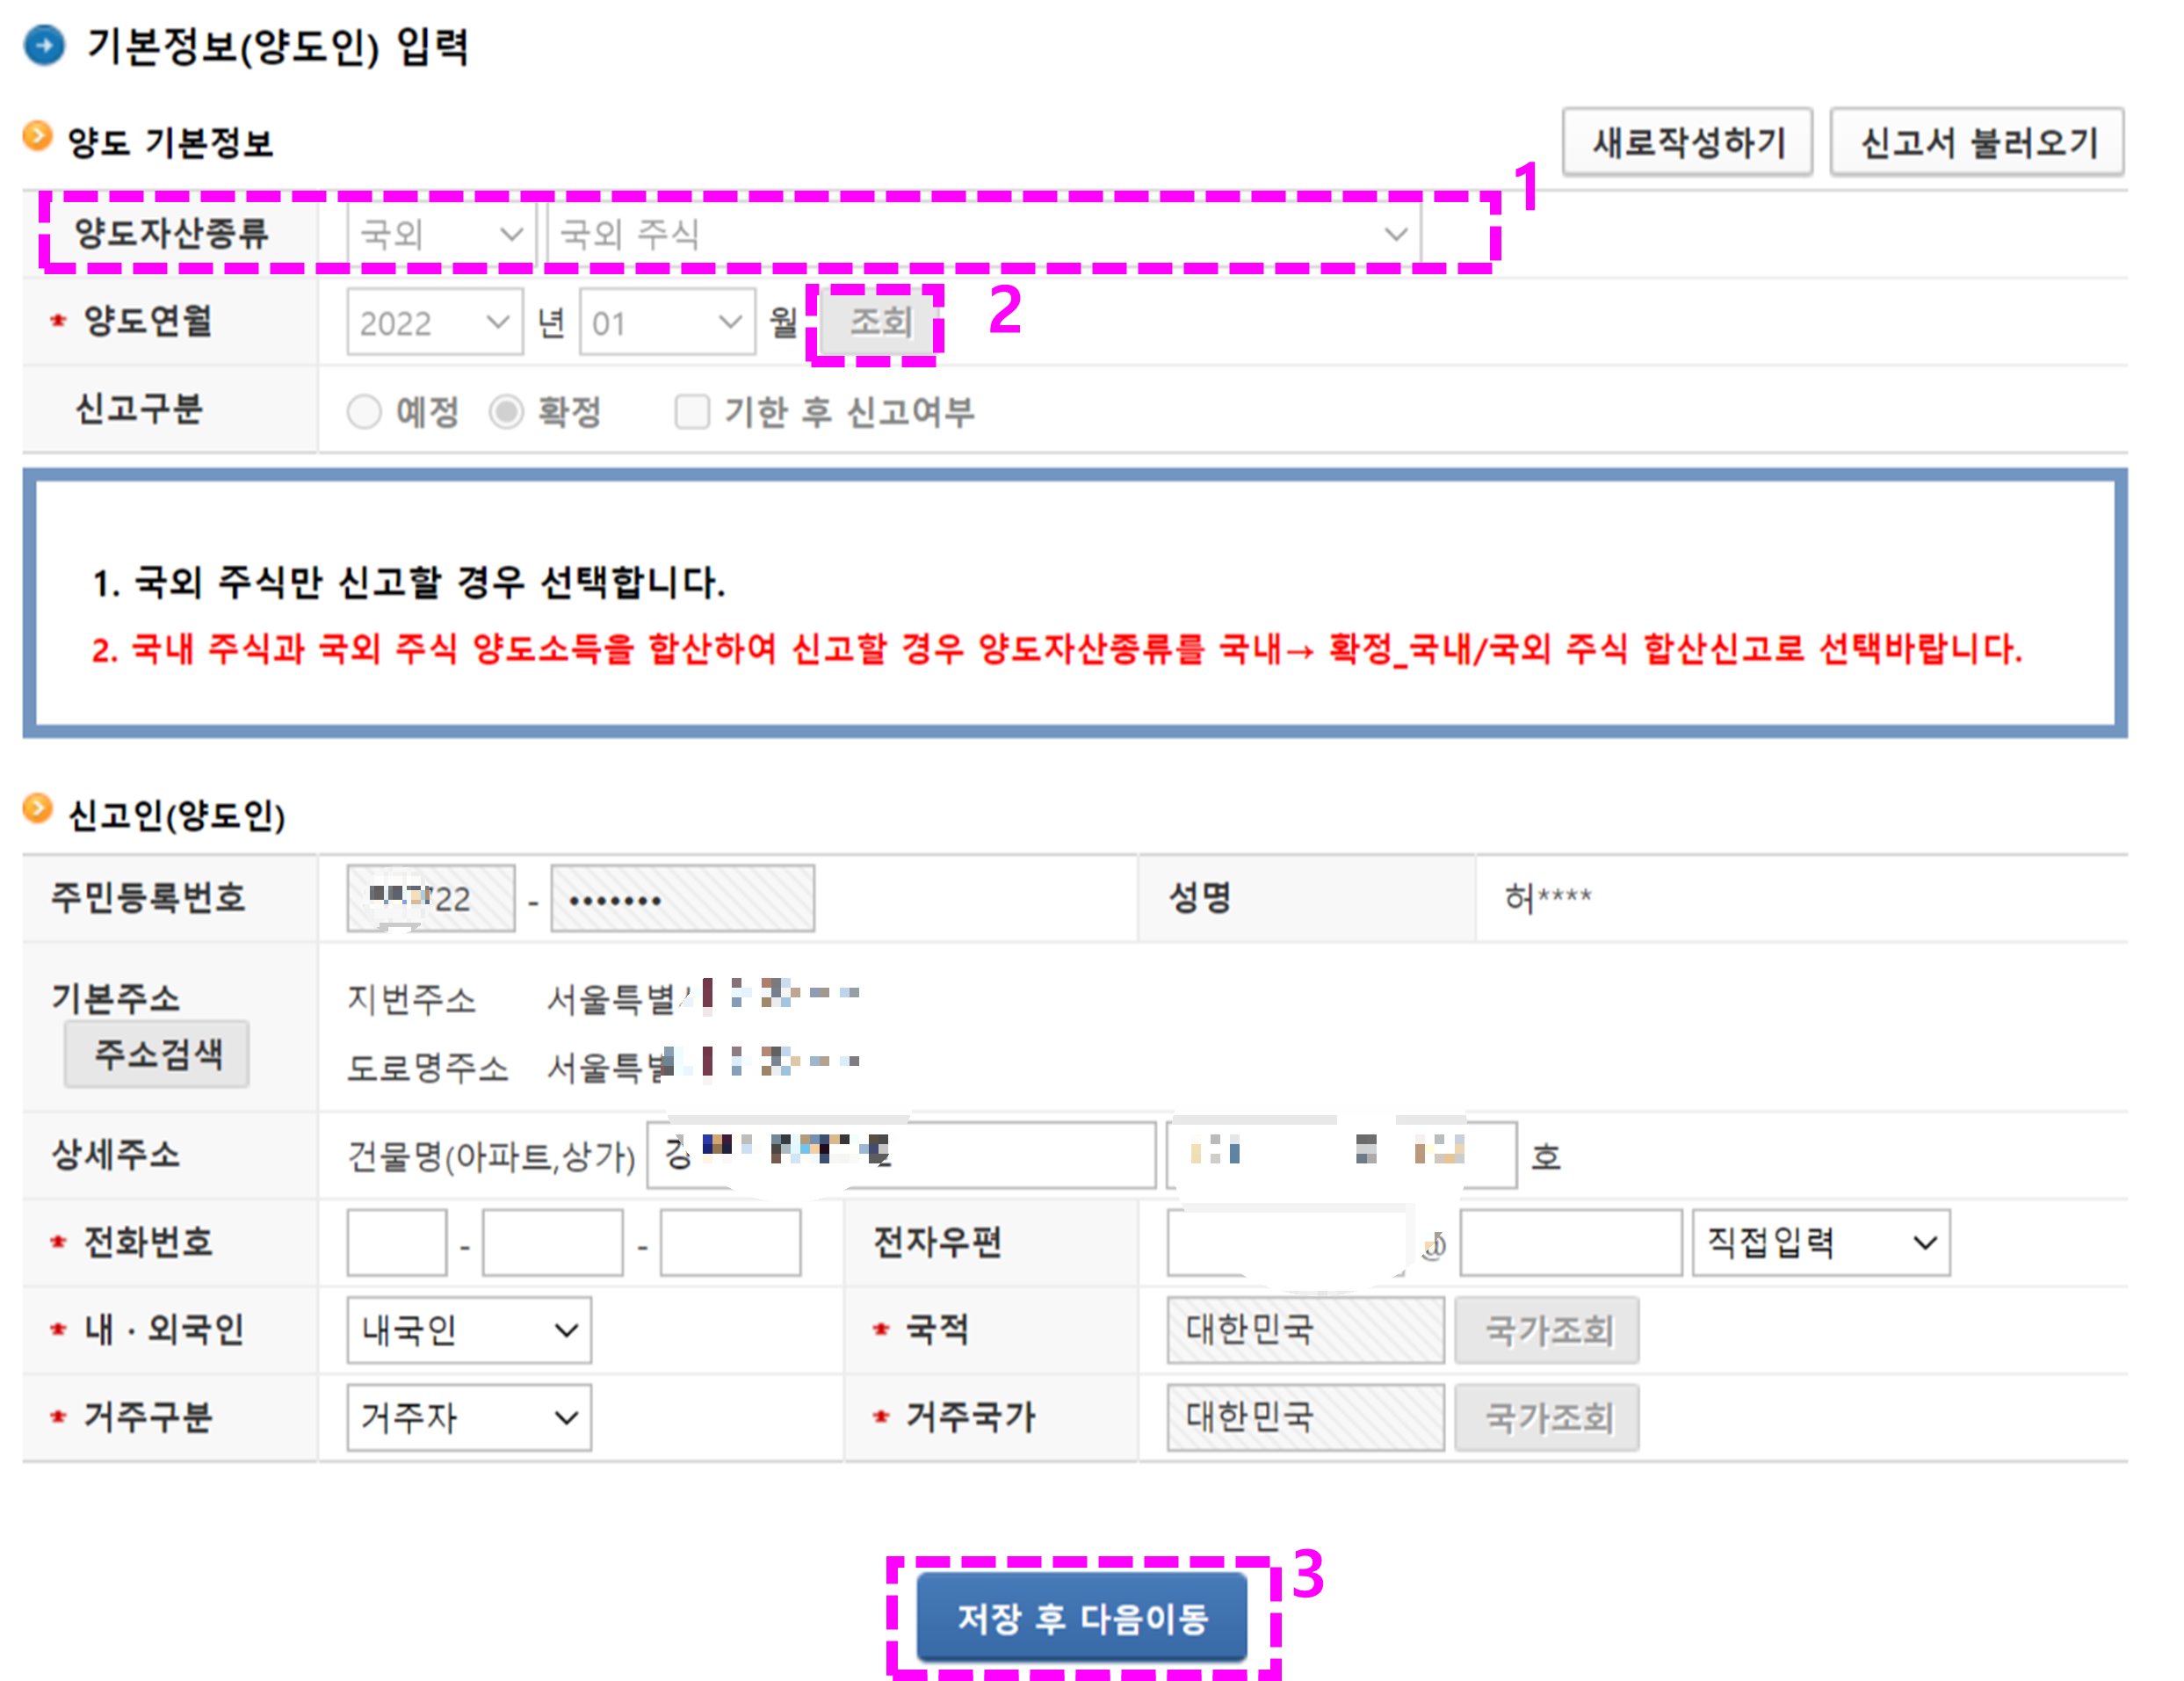The width and height of the screenshot is (2184, 1681).
Task: Click orange bullet icon next to 신고인(양도인)
Action: coord(37,808)
